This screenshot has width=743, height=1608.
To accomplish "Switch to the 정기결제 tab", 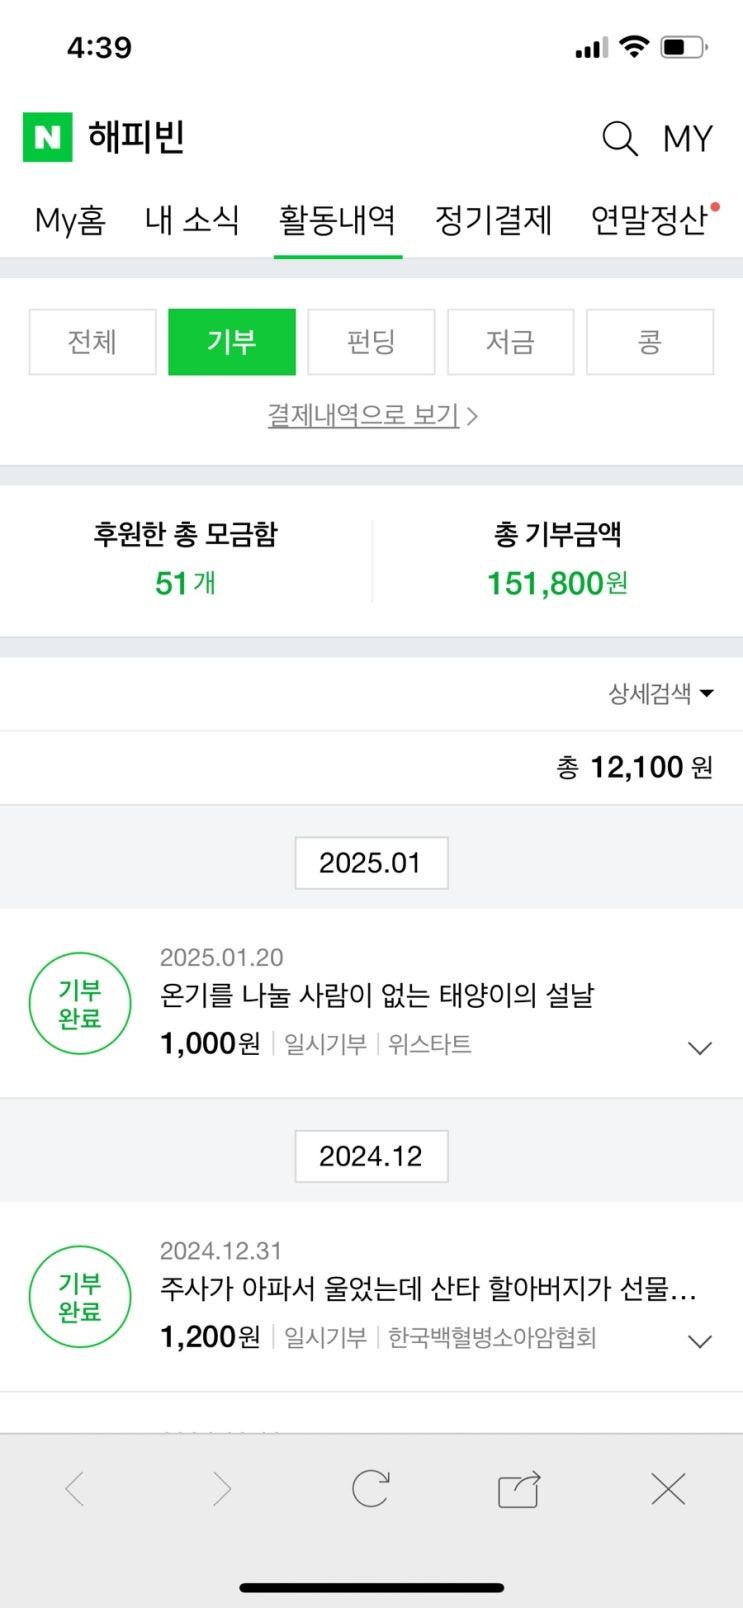I will point(493,220).
